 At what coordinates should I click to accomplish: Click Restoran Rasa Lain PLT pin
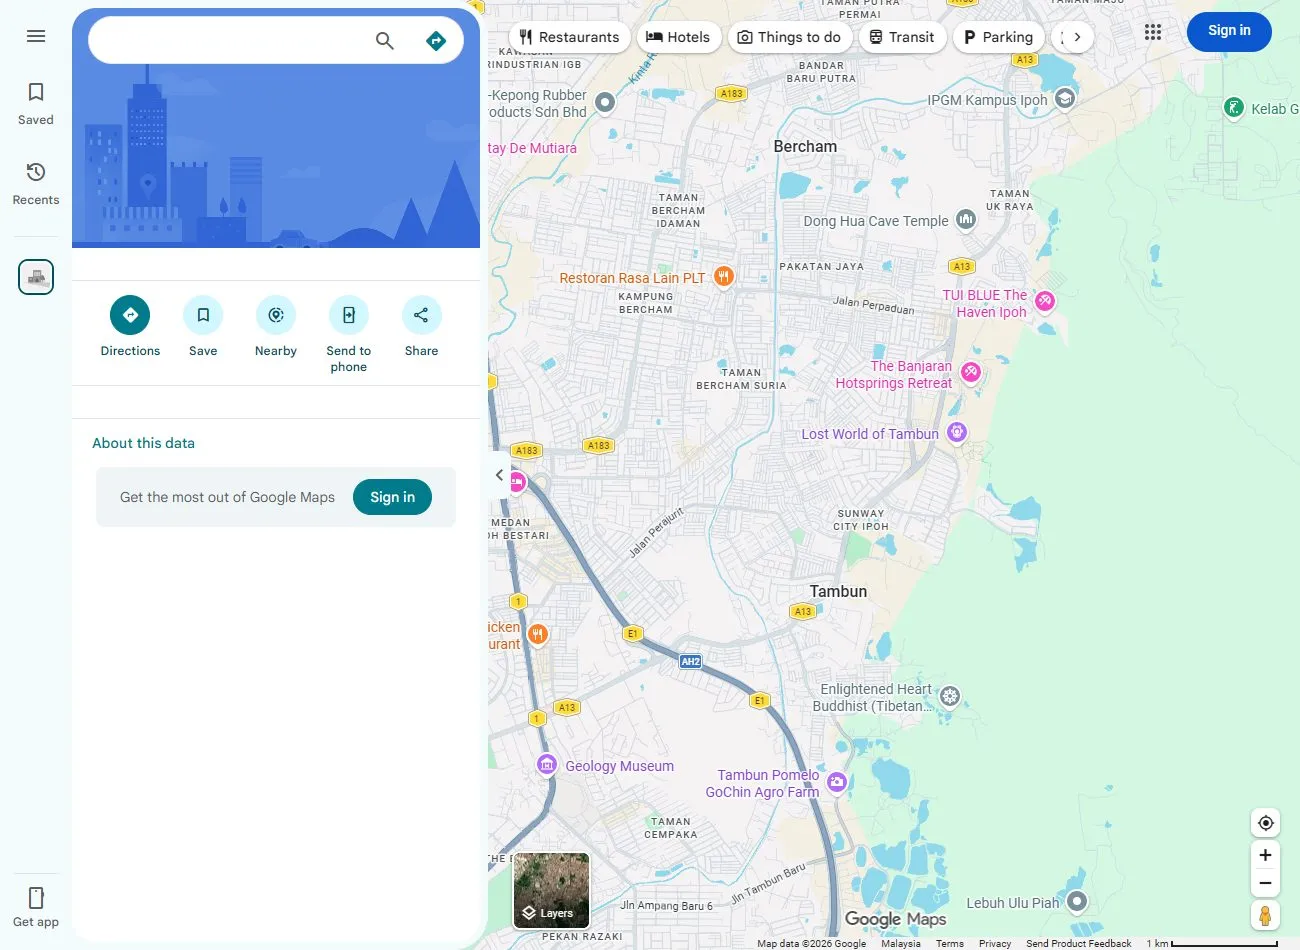(724, 277)
